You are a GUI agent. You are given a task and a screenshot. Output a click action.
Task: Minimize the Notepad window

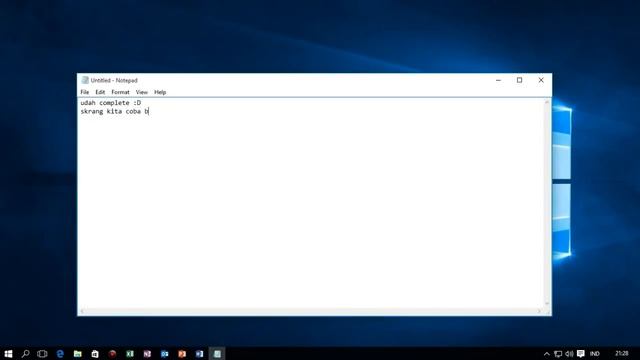pyautogui.click(x=498, y=80)
